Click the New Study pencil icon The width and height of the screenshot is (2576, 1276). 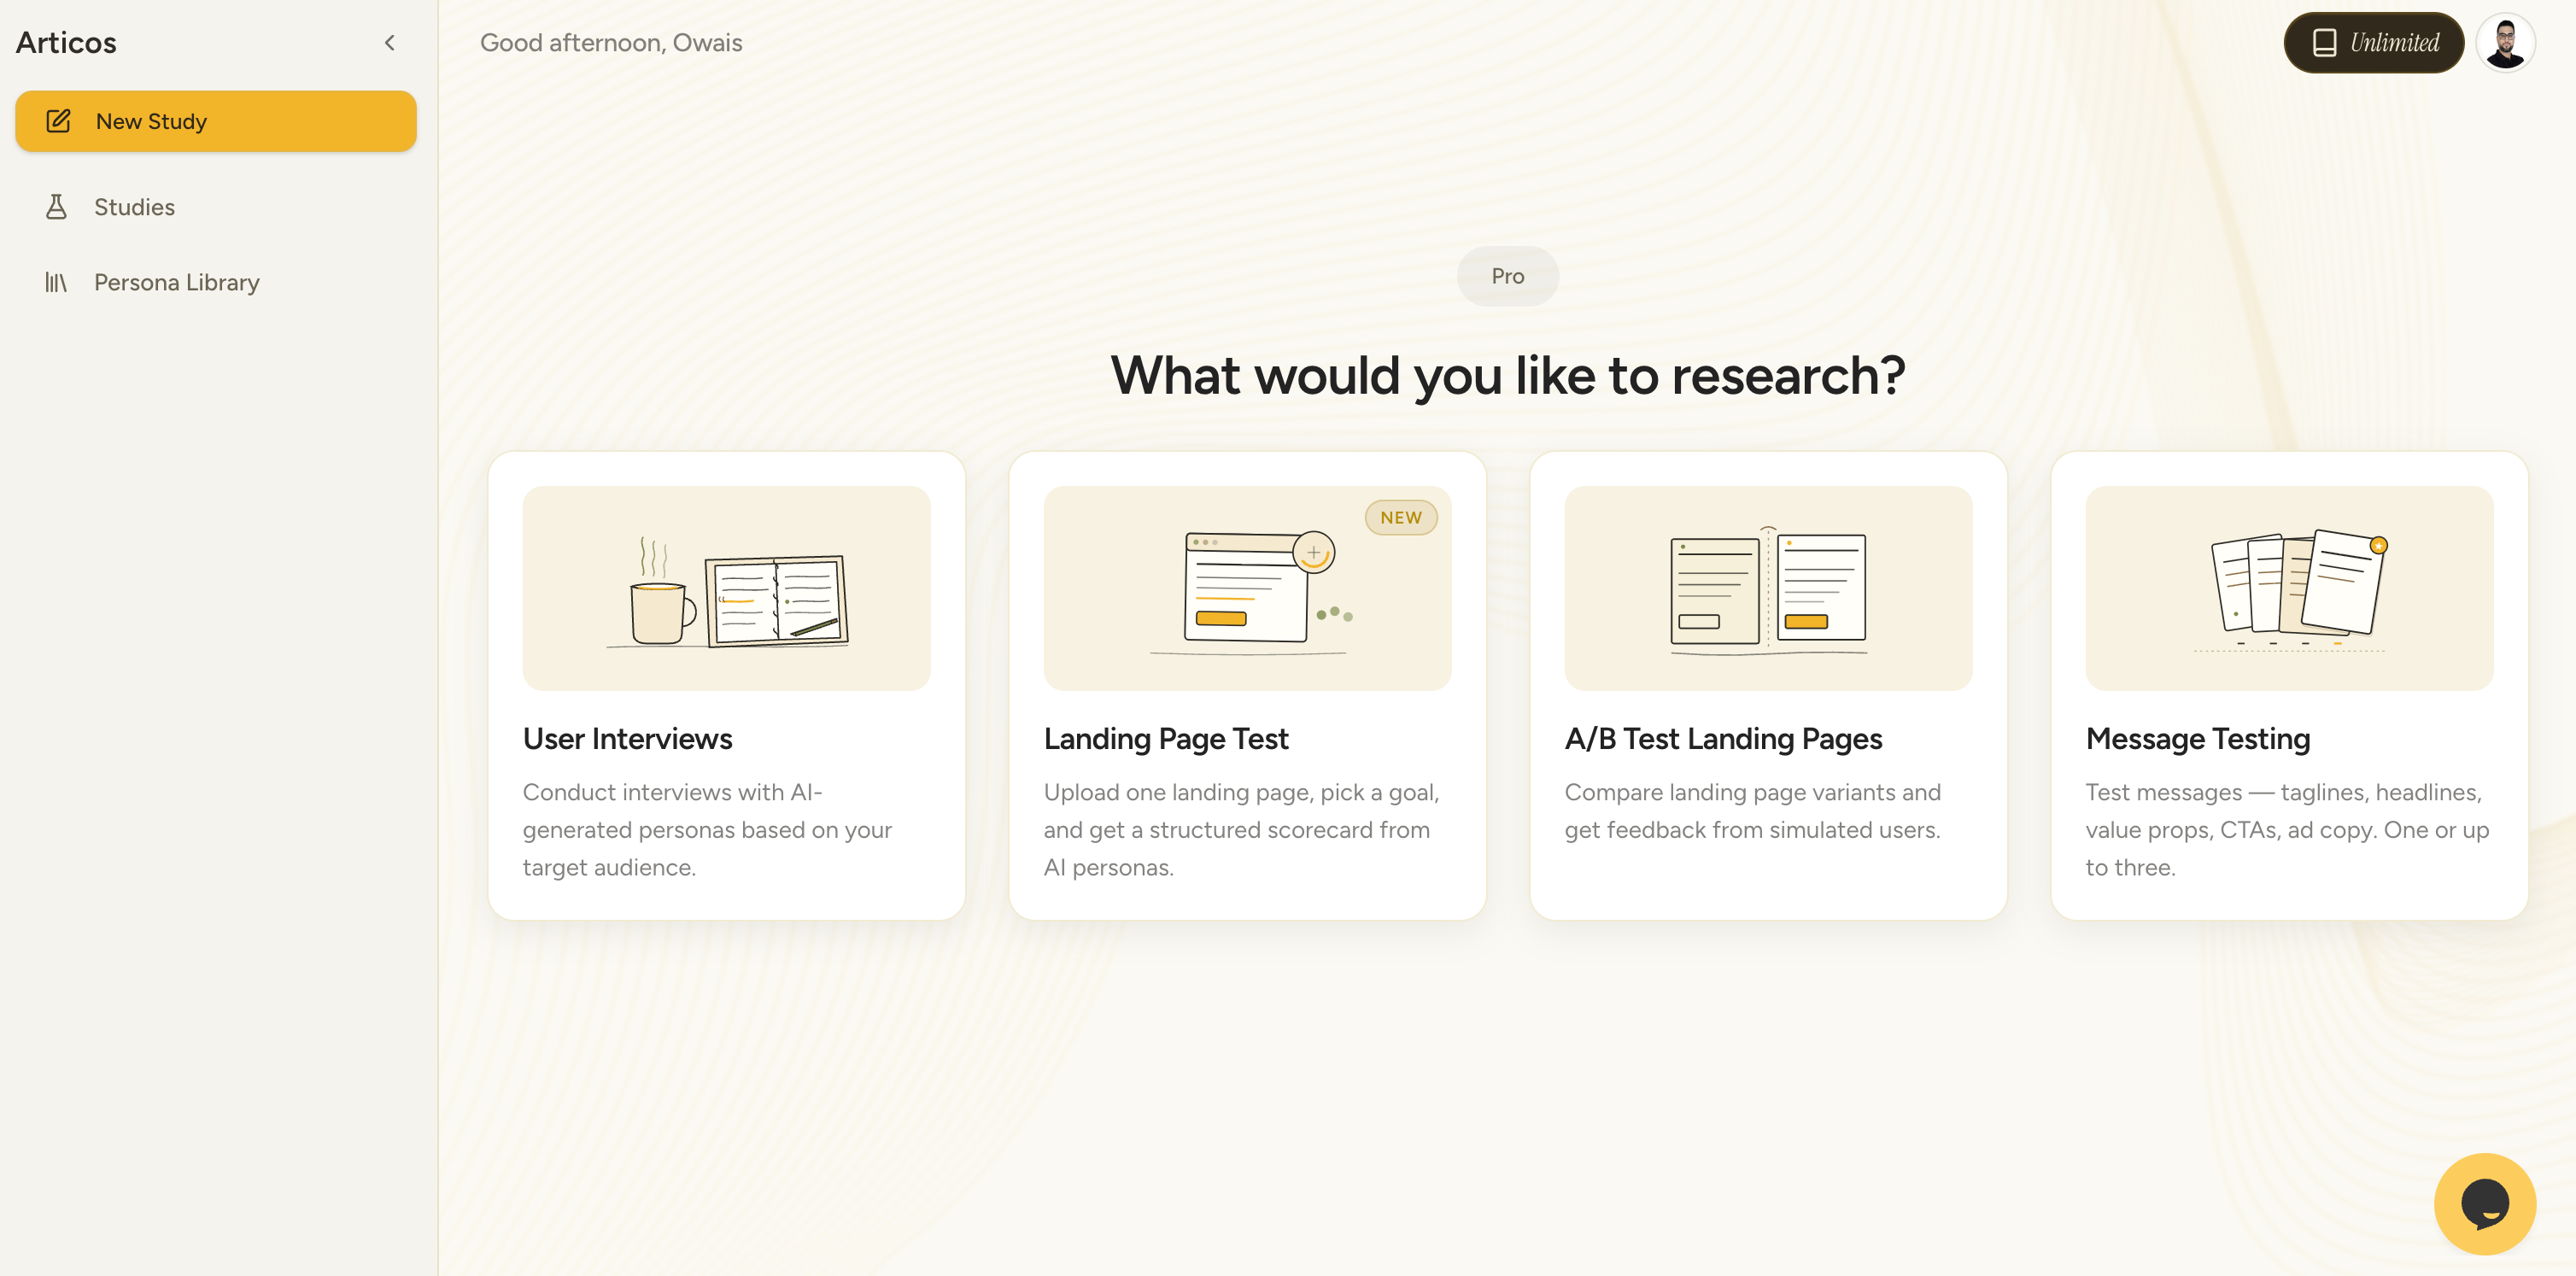tap(58, 121)
